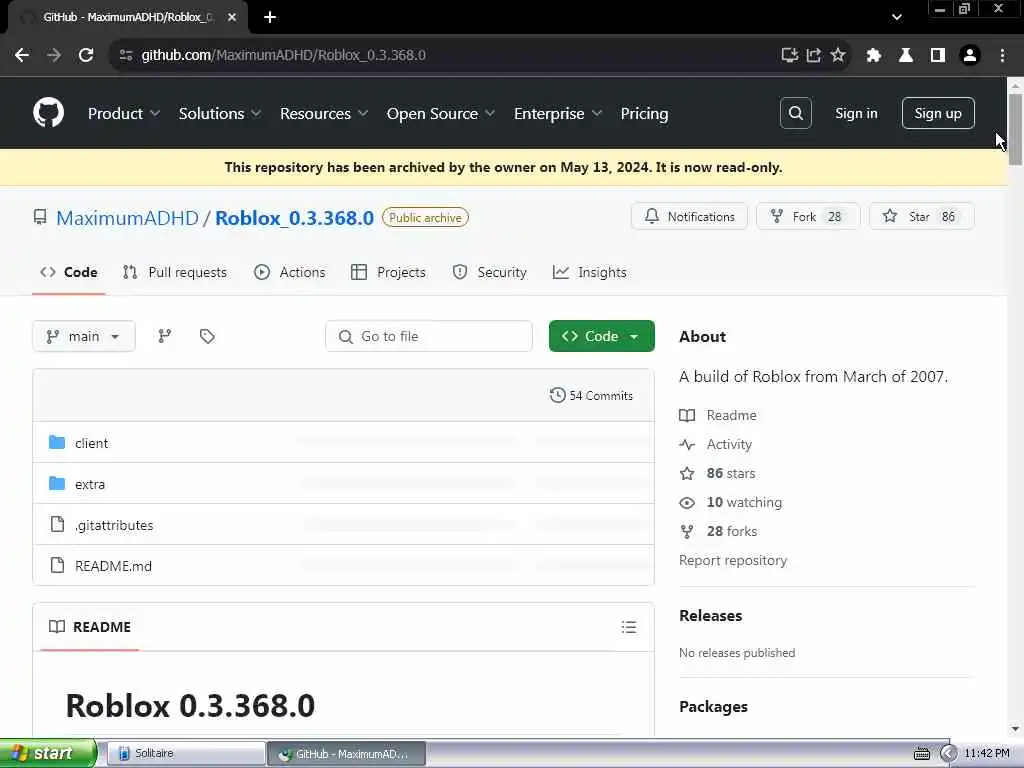Go to the Pricing page

[x=644, y=113]
